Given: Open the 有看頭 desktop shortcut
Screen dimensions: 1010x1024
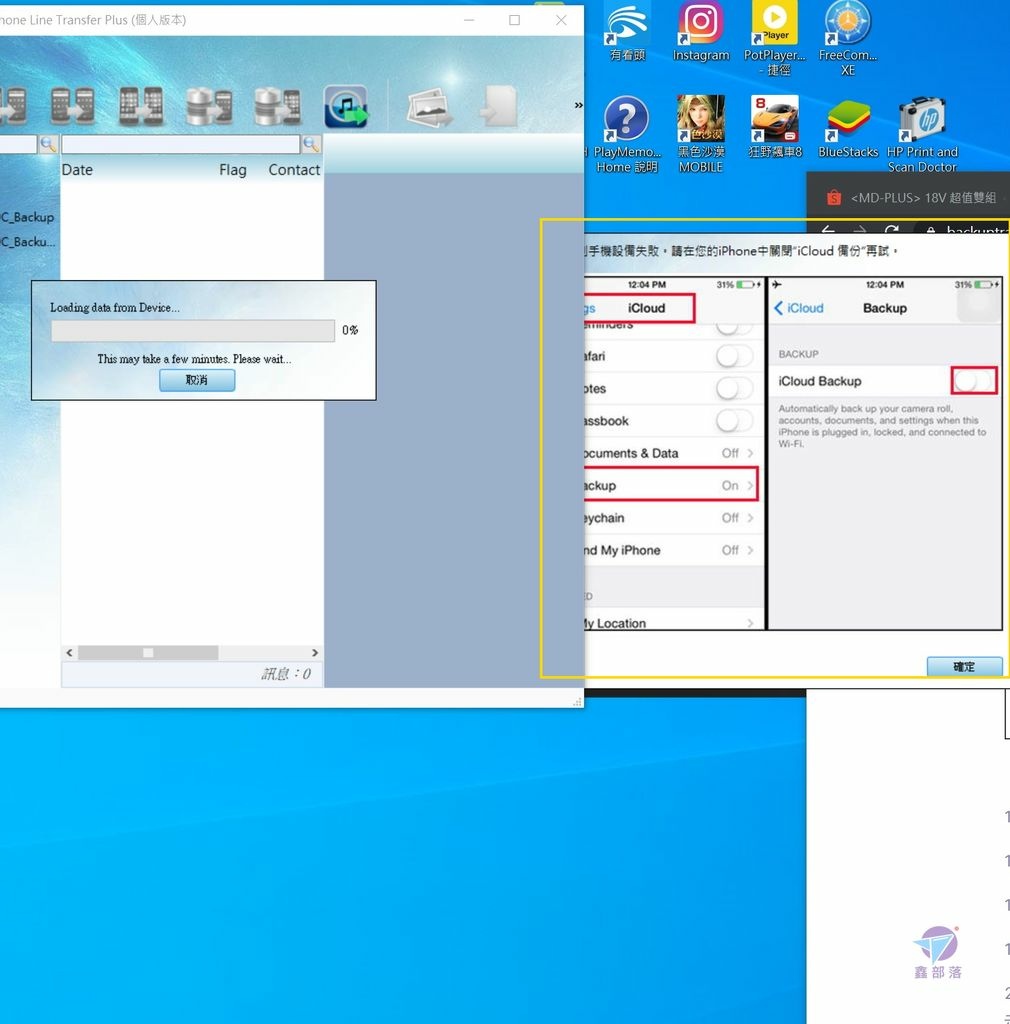Looking at the screenshot, I should tap(627, 31).
